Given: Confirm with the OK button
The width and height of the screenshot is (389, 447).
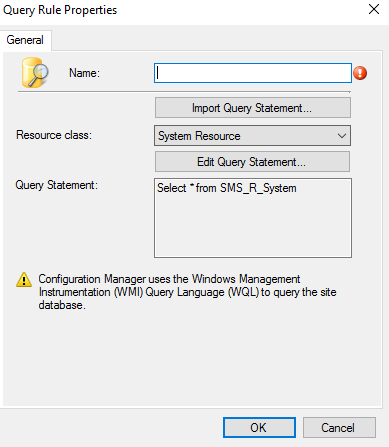Looking at the screenshot, I should [259, 427].
